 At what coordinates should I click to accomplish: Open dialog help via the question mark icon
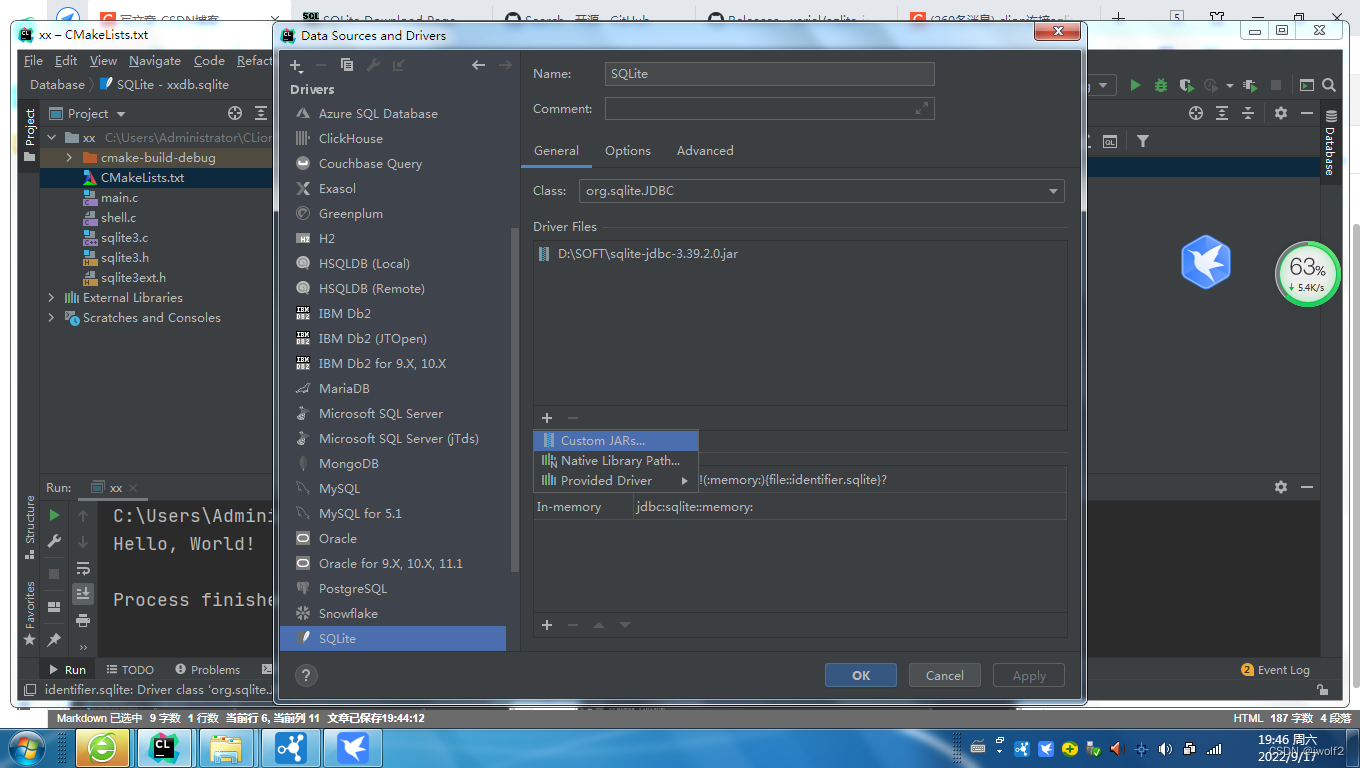tap(306, 676)
